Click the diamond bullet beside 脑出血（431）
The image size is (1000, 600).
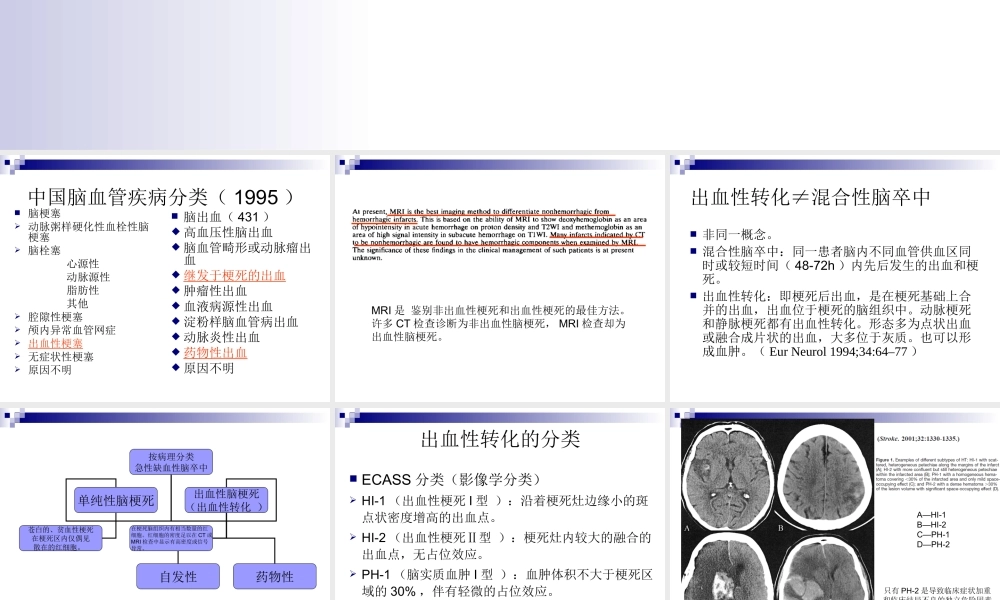[174, 214]
